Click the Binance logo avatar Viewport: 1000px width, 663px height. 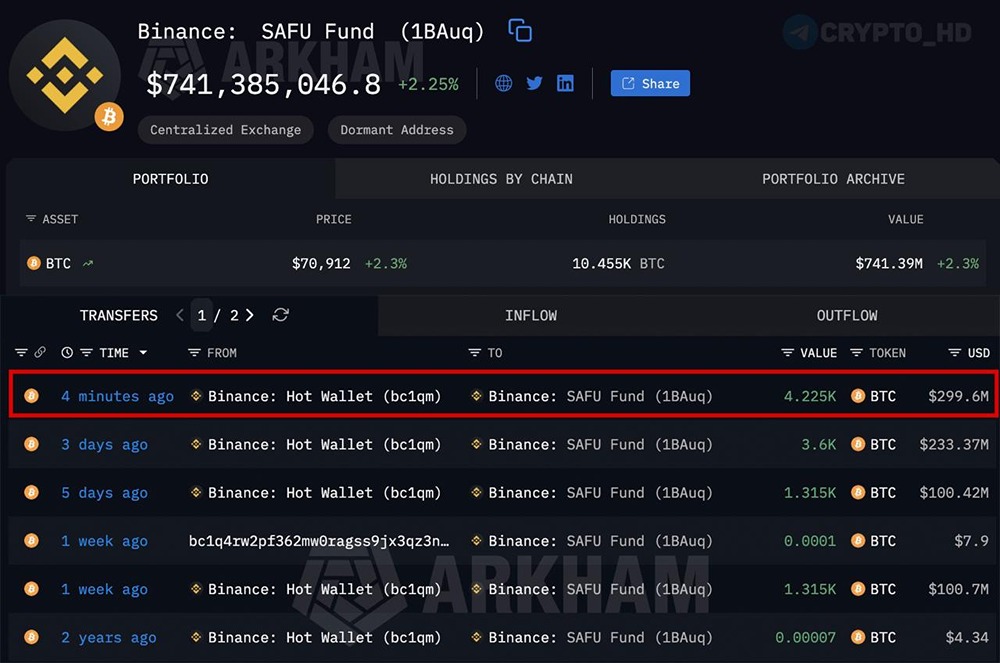coord(65,75)
